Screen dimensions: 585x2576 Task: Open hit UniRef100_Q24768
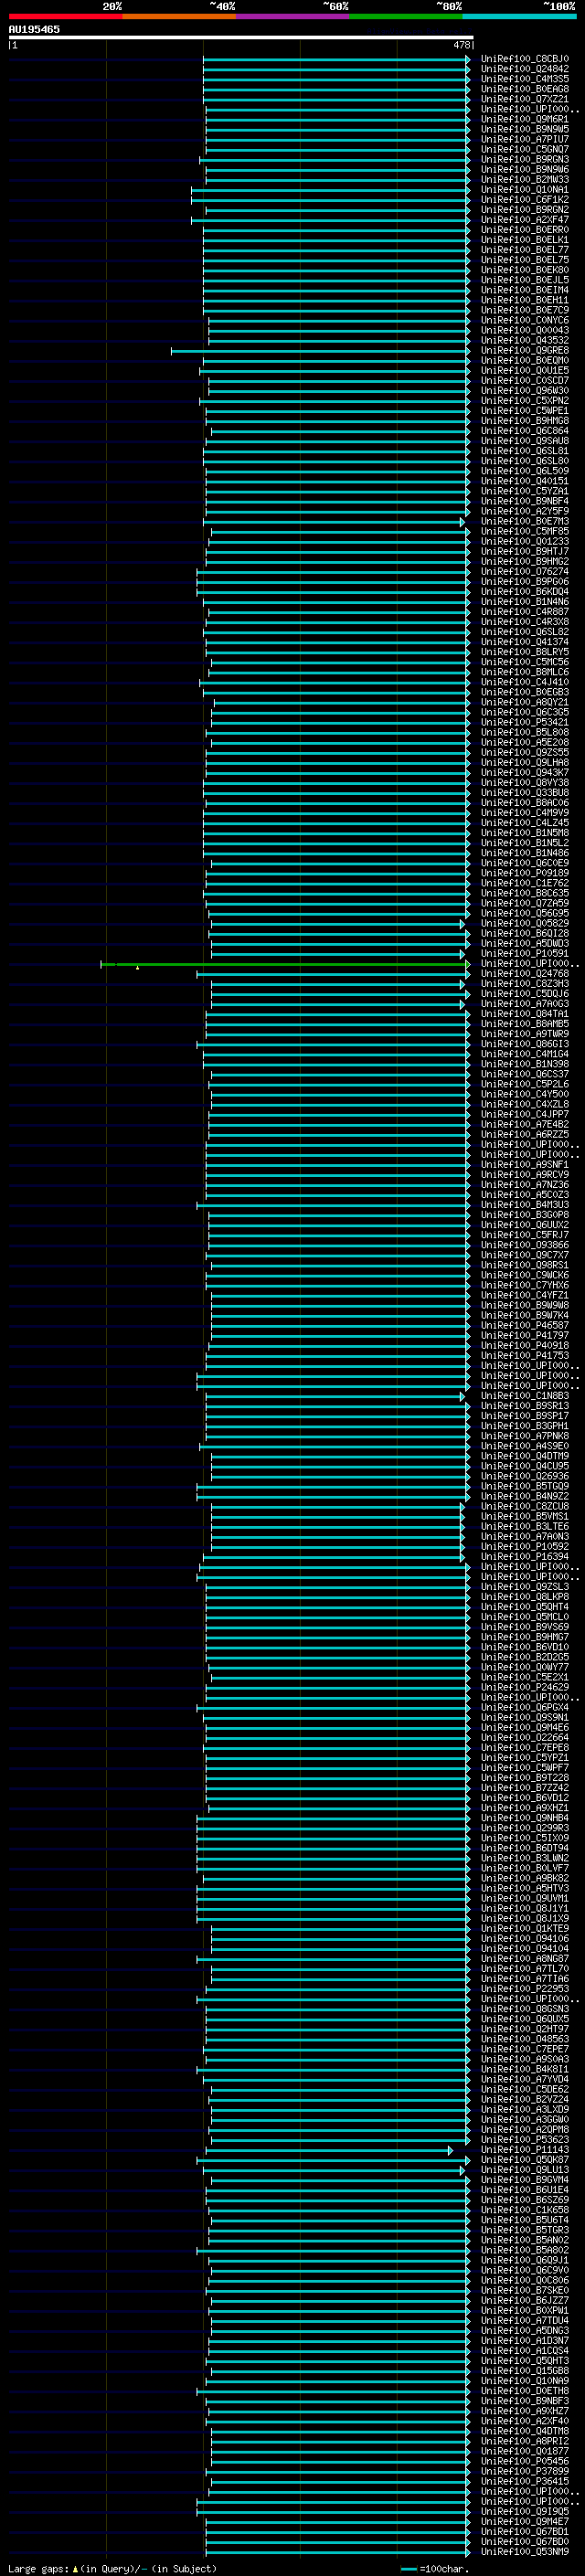point(525,973)
